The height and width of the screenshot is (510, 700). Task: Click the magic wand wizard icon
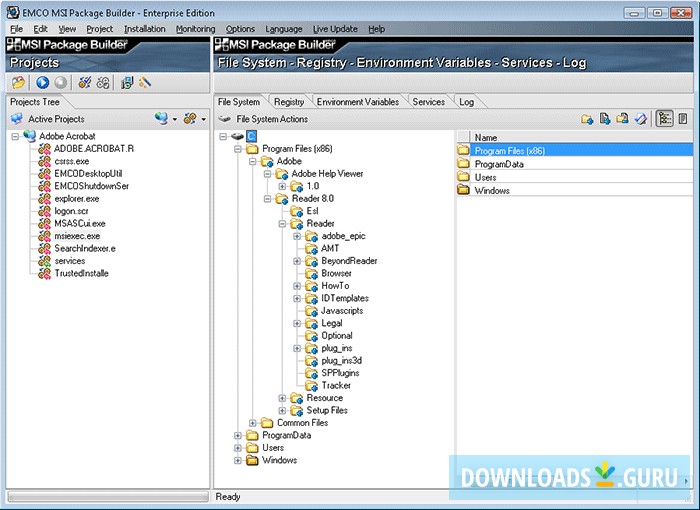pyautogui.click(x=145, y=83)
